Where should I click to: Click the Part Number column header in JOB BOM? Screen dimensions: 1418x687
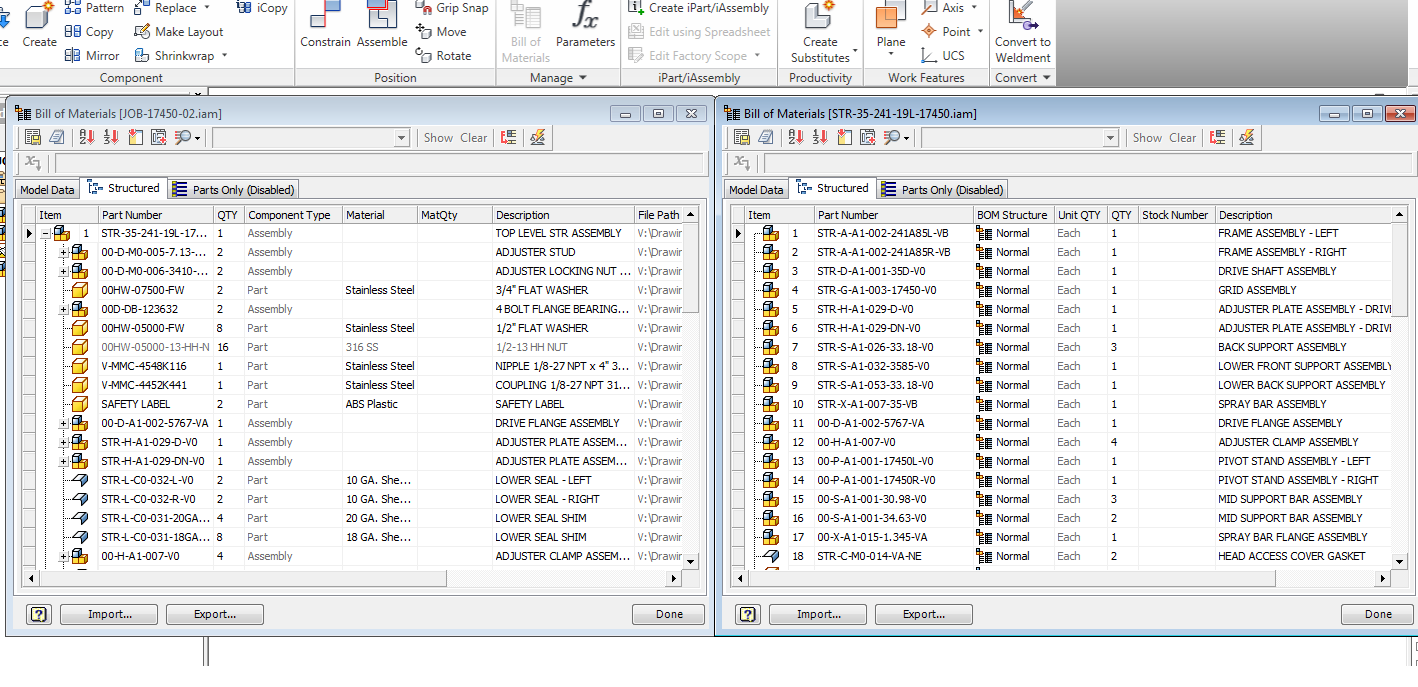[x=155, y=215]
